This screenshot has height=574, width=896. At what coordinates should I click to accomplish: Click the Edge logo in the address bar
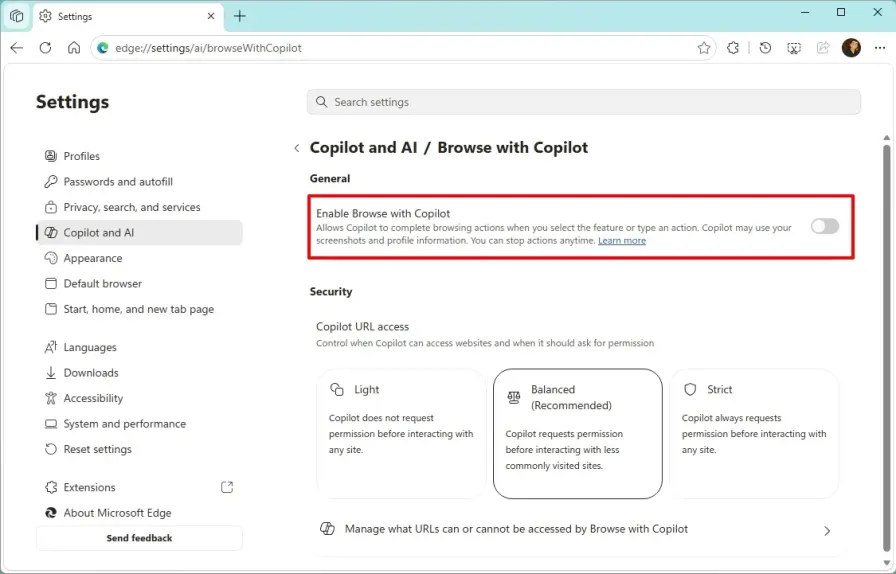[103, 48]
